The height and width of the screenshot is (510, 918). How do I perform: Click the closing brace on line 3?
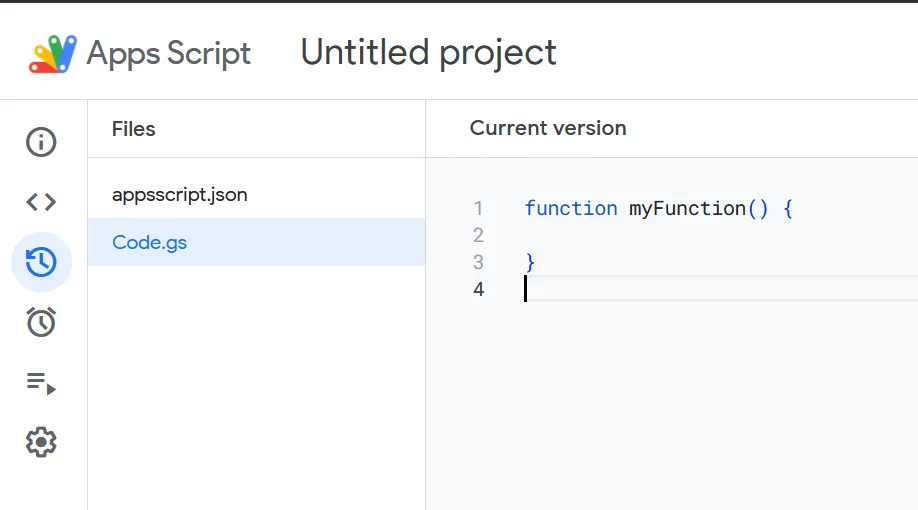(x=530, y=262)
